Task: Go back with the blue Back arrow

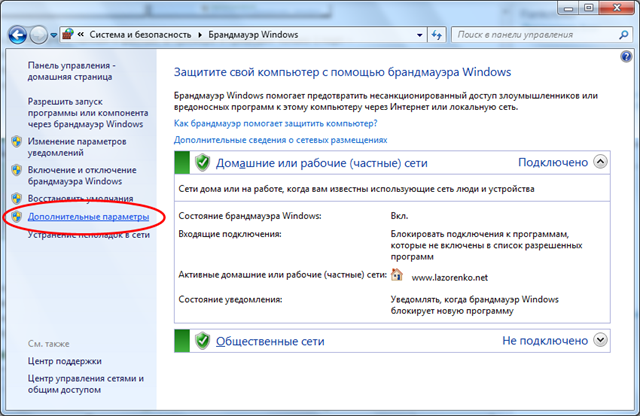Action: 18,35
